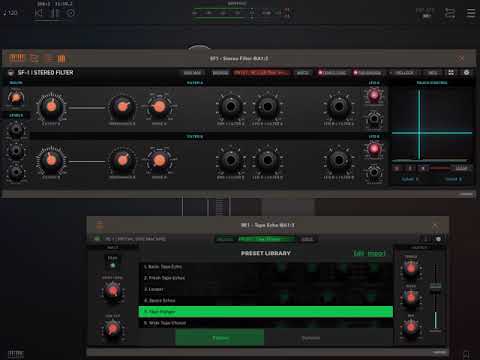480x360 pixels.
Task: Toggle the first red-dot option in SF-1 toolbar
Action: (x=332, y=73)
